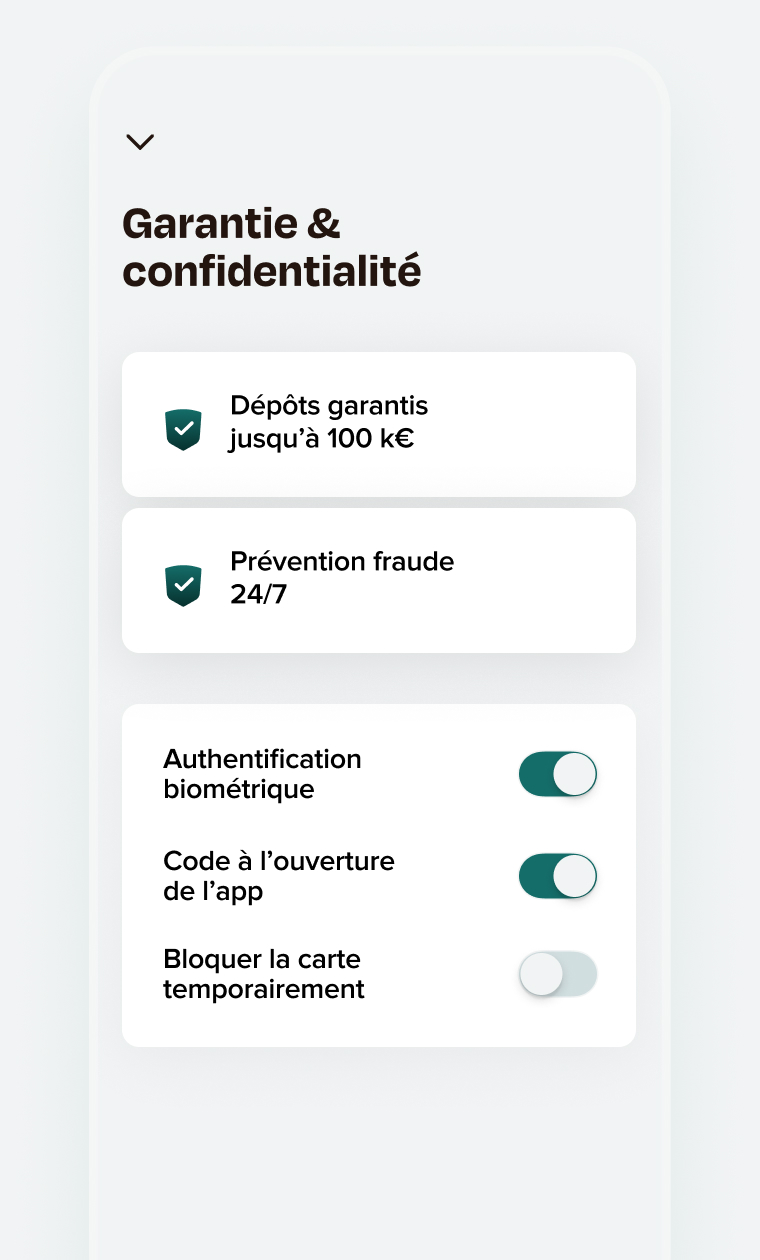Click the shield icon beside Dépôts garantis
Screen dimensions: 760x1260
183,429
